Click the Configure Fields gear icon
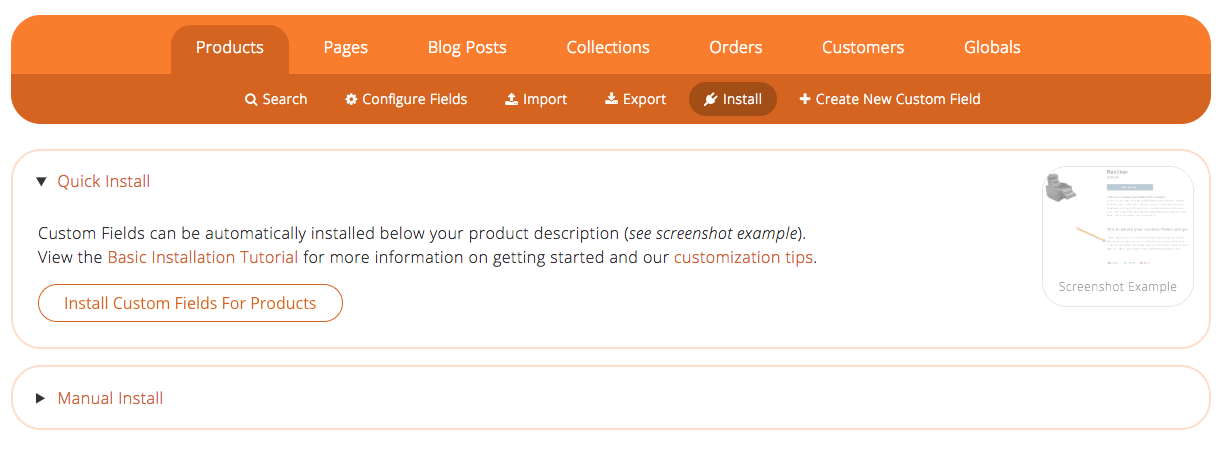Image resolution: width=1224 pixels, height=461 pixels. (351, 99)
